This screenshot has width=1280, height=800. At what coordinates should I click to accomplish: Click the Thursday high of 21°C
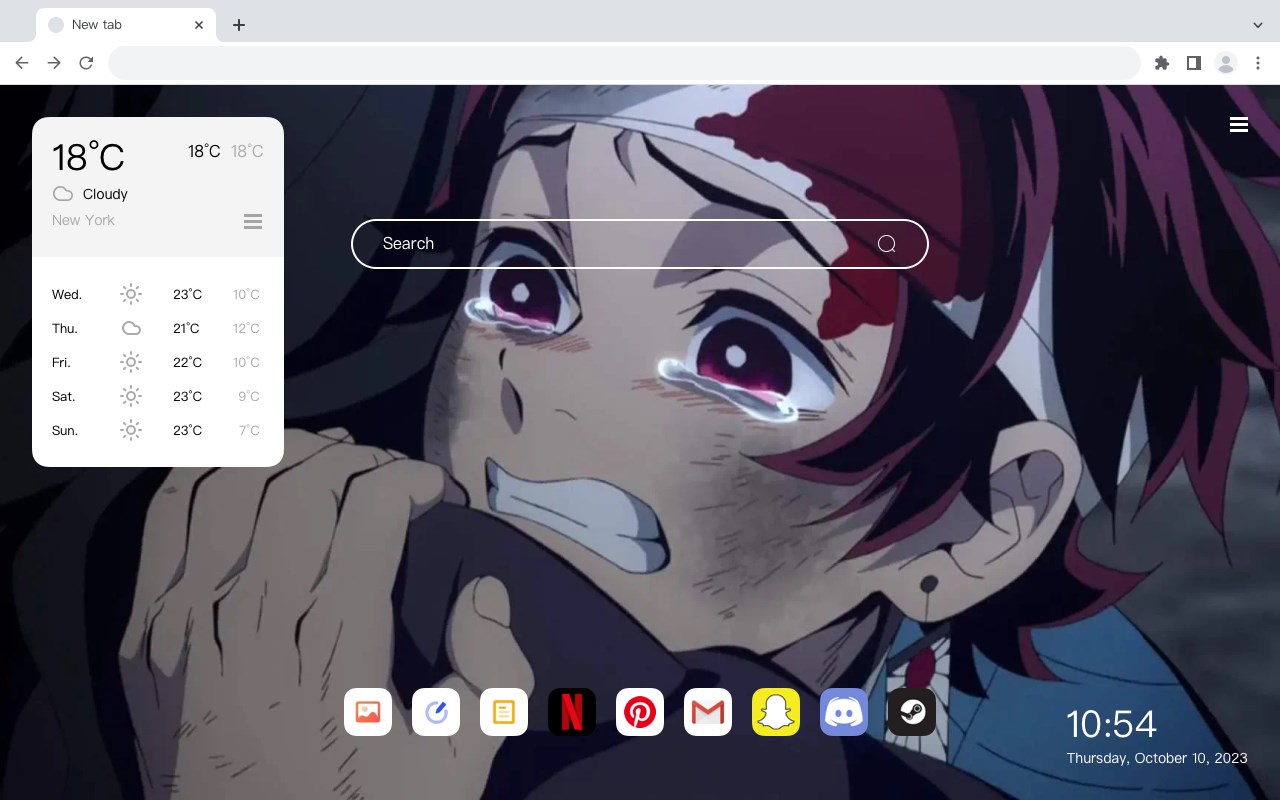tap(186, 328)
